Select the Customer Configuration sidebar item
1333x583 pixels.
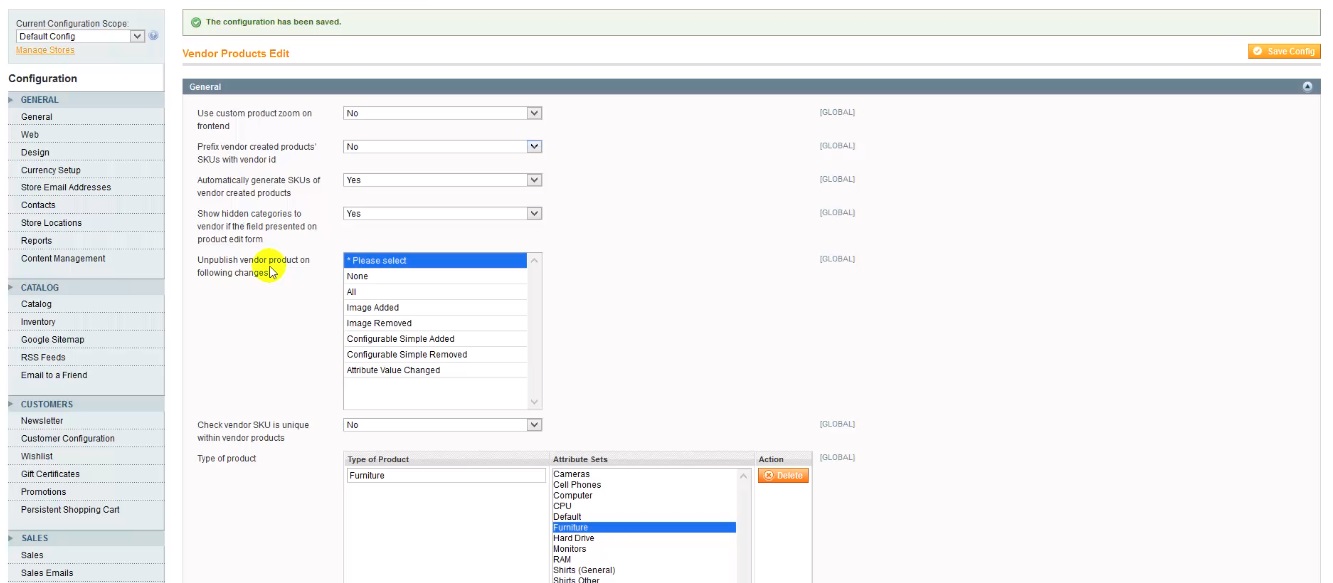tap(68, 439)
